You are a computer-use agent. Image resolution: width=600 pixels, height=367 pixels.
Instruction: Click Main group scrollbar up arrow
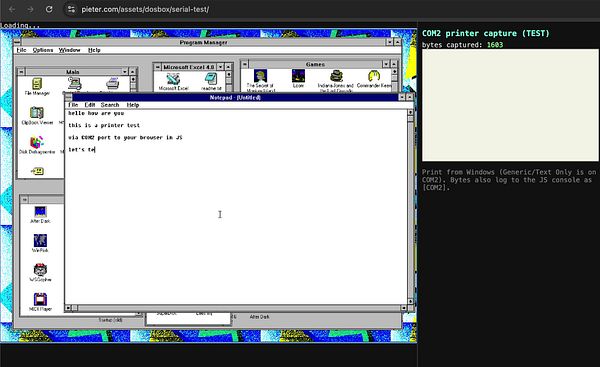132,79
